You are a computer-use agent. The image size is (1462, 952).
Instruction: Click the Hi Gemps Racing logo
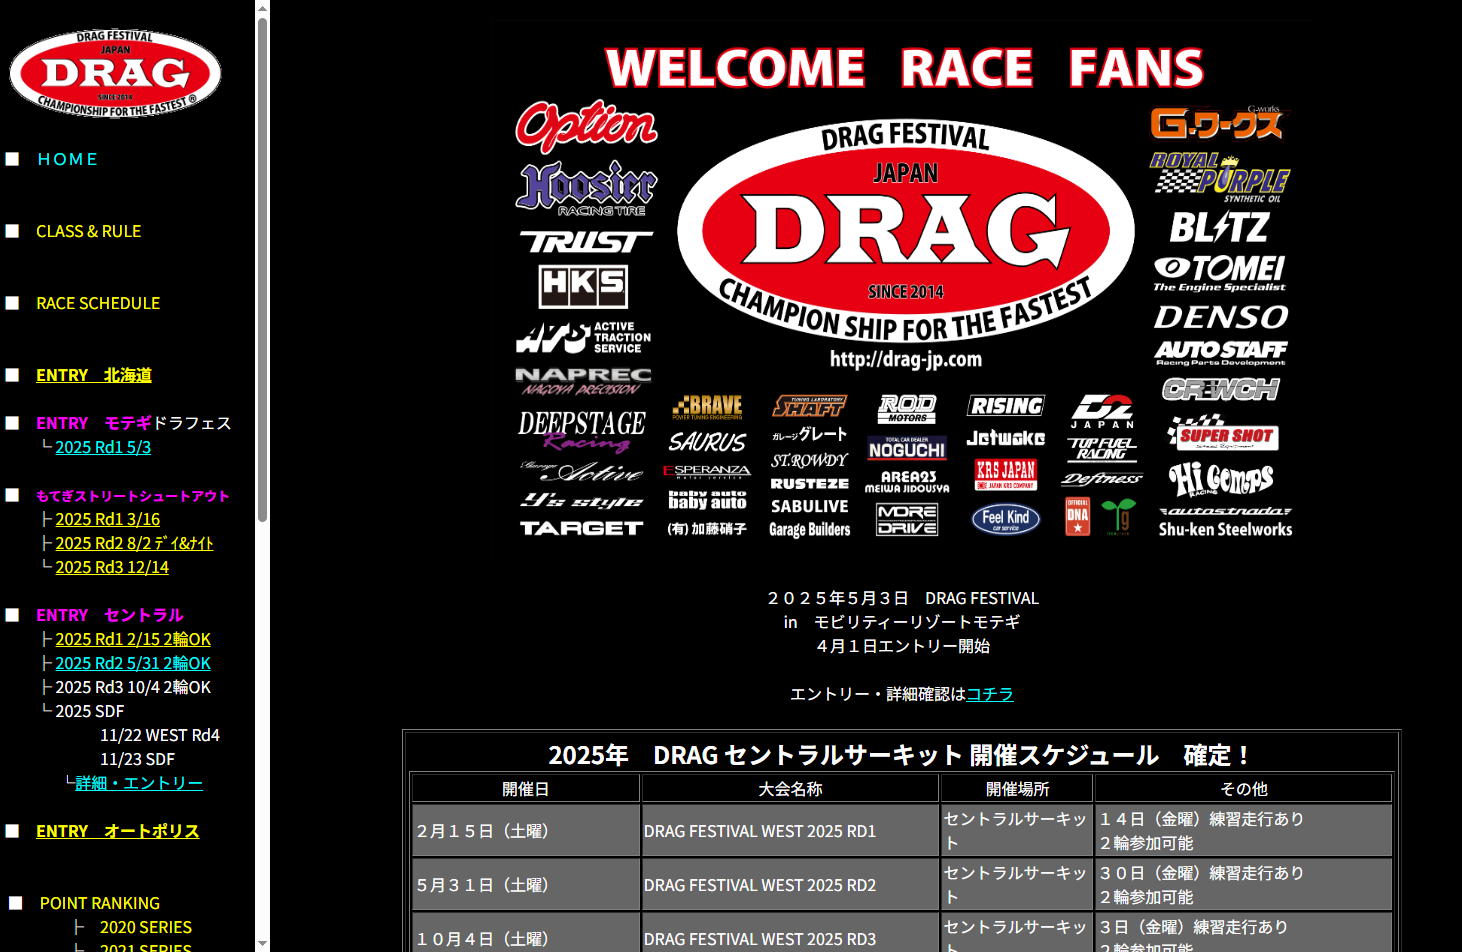point(1221,480)
